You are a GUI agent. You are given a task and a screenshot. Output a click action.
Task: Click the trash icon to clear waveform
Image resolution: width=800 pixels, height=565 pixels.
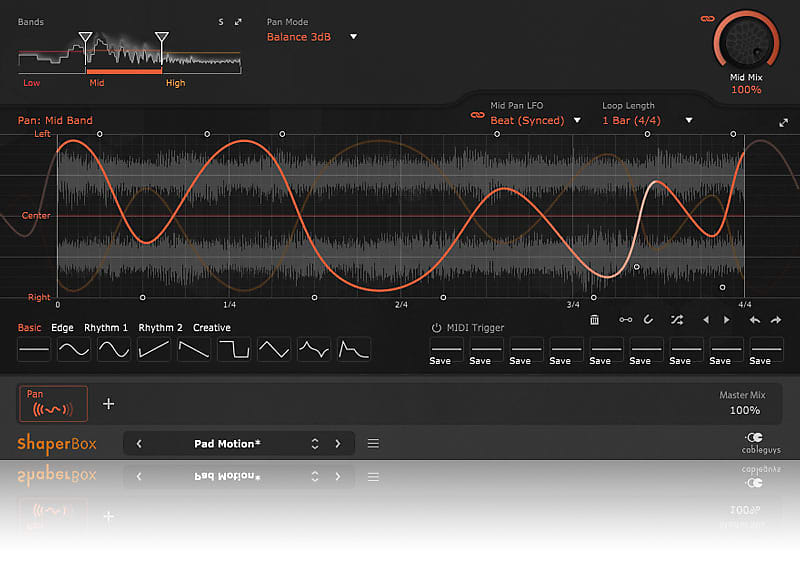click(595, 320)
